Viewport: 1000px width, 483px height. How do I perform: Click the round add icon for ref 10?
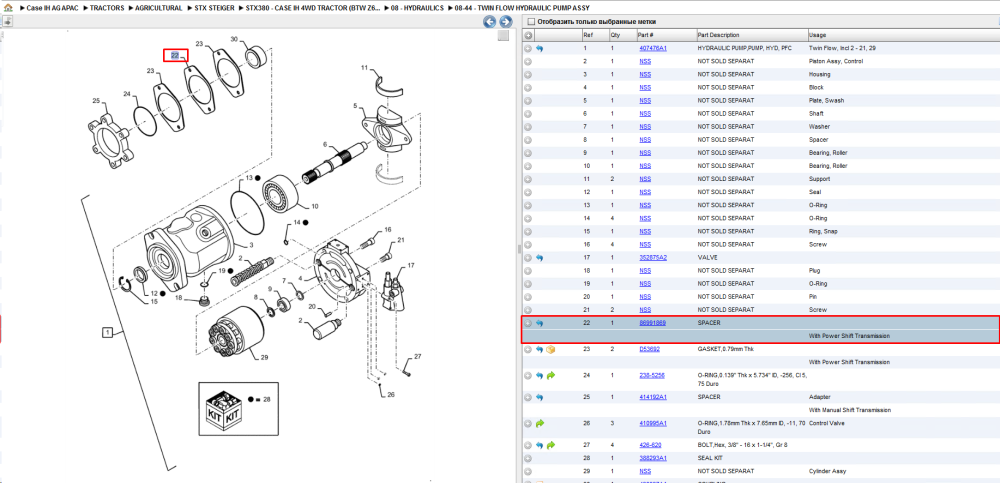(x=528, y=166)
